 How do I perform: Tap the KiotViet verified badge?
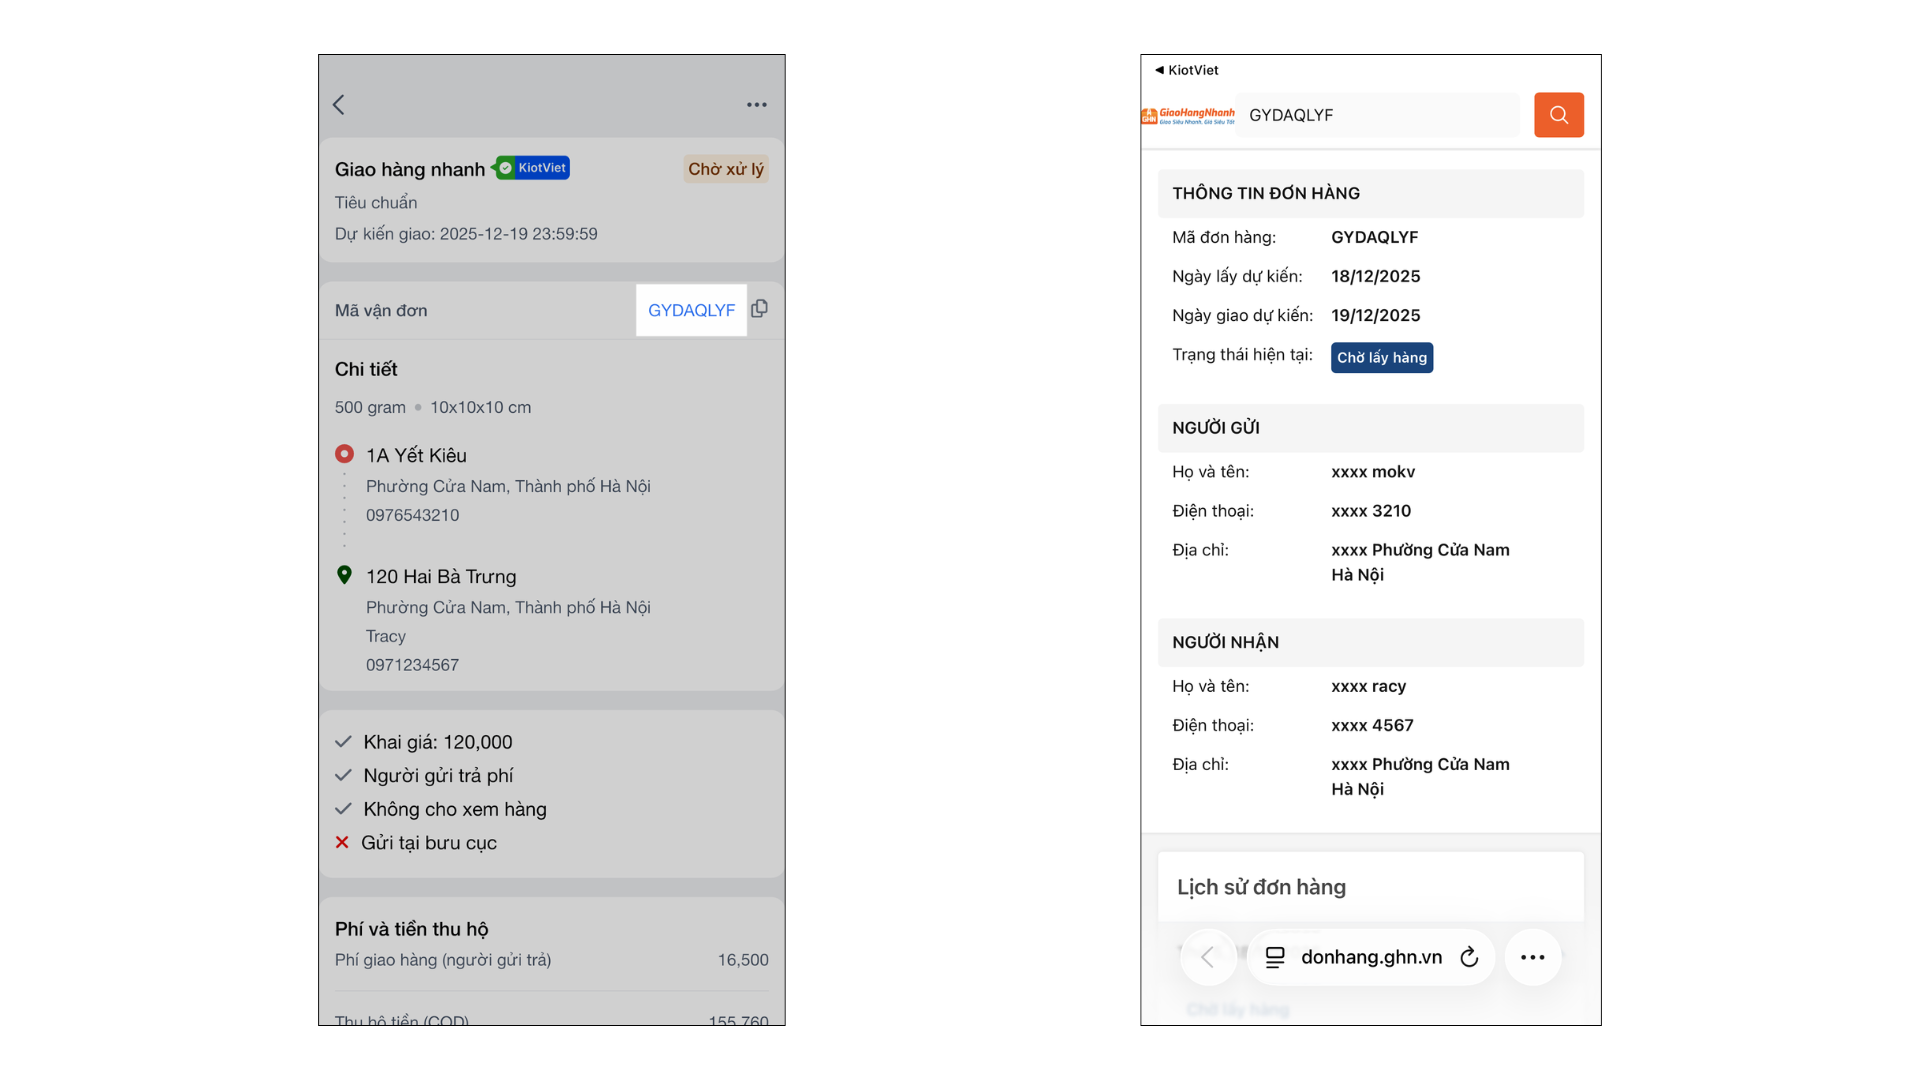pyautogui.click(x=533, y=168)
